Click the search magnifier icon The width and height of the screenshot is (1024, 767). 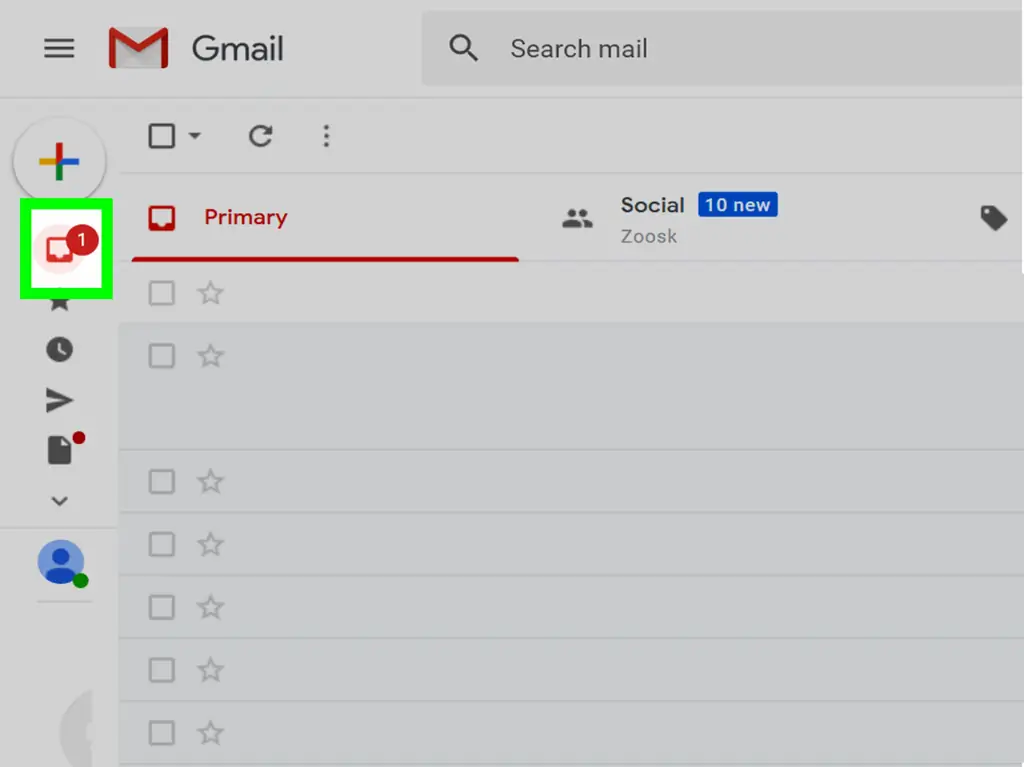click(x=463, y=48)
